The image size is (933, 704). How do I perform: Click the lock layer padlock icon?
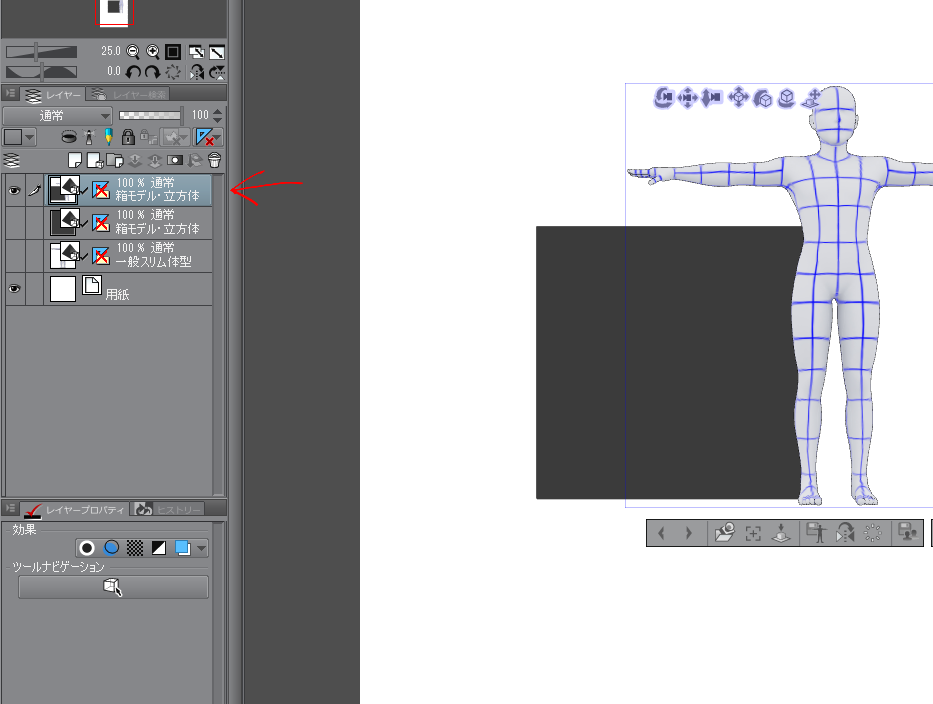tap(128, 137)
